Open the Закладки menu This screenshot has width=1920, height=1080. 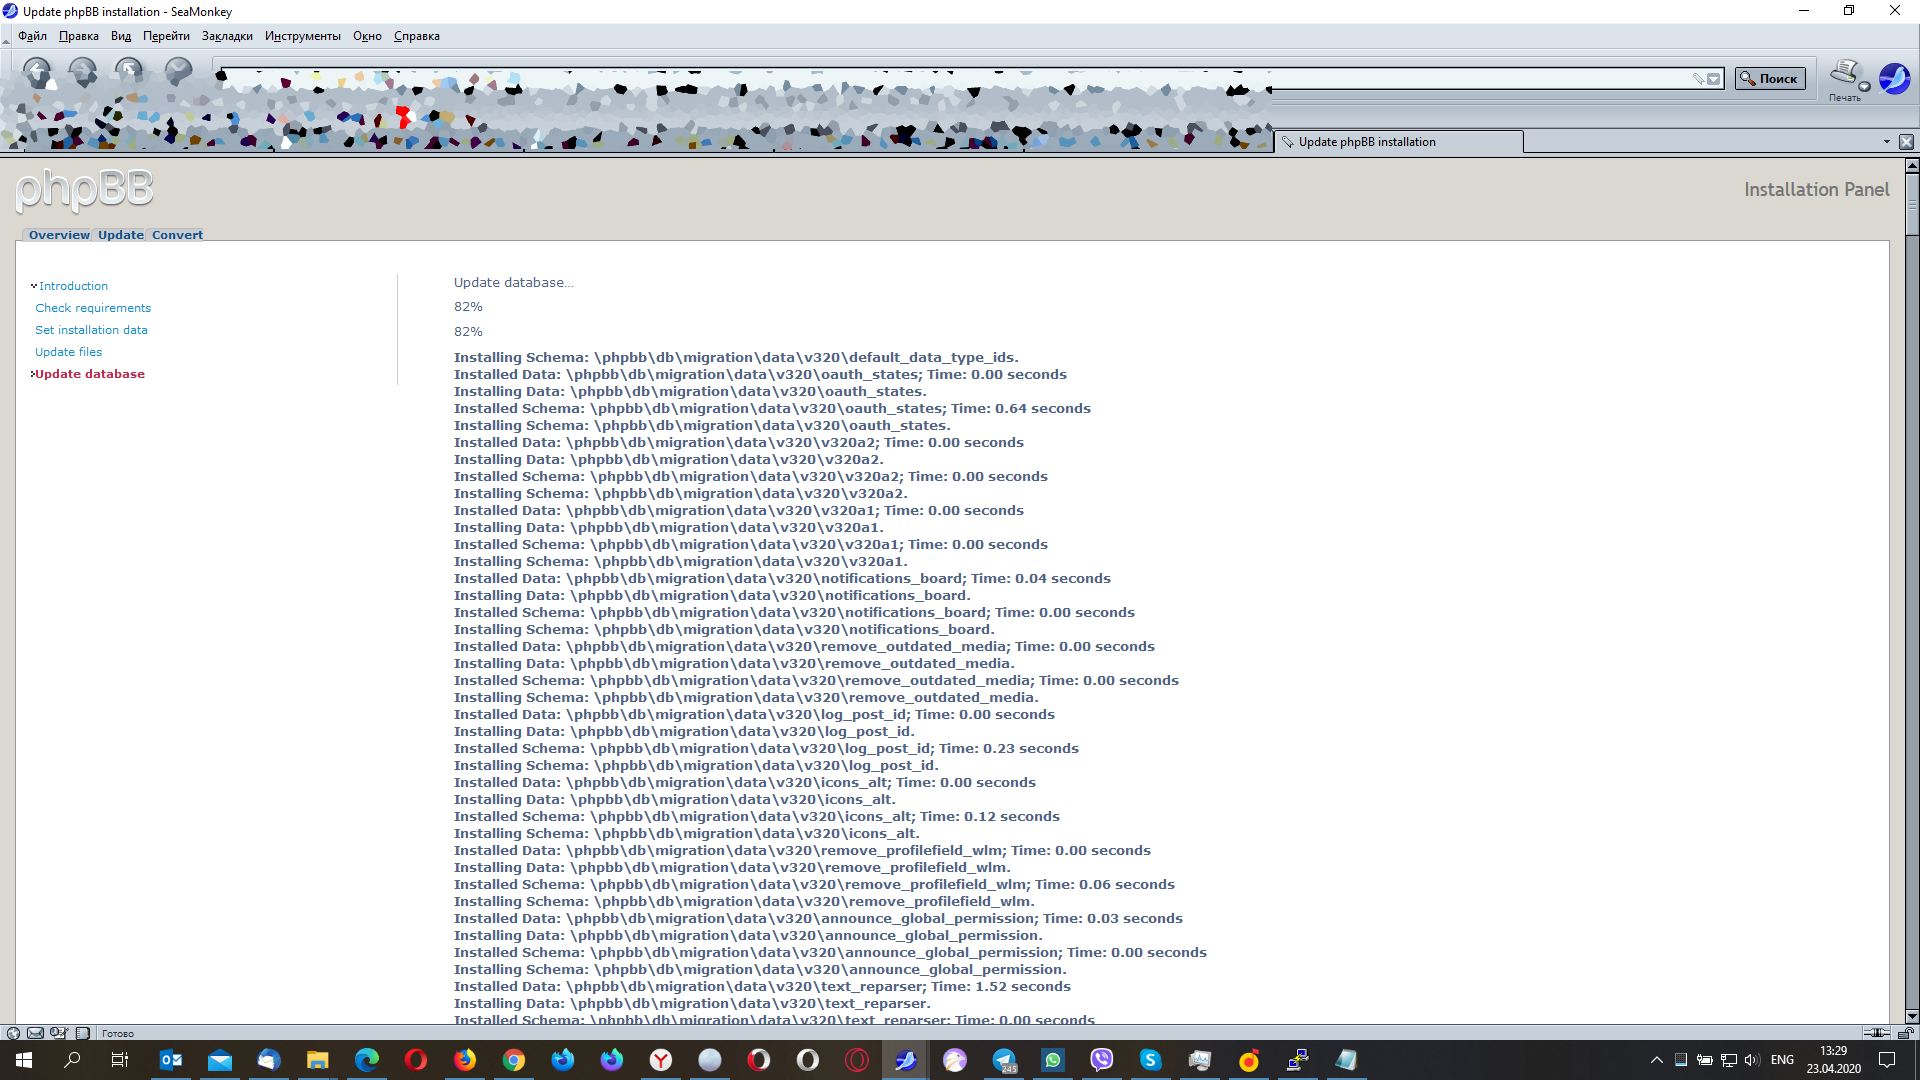pos(227,36)
